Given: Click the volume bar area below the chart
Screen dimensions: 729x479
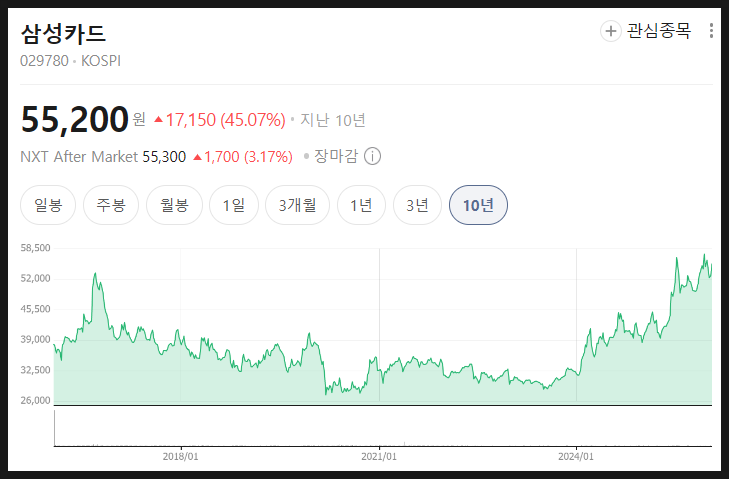Looking at the screenshot, I should coord(383,427).
